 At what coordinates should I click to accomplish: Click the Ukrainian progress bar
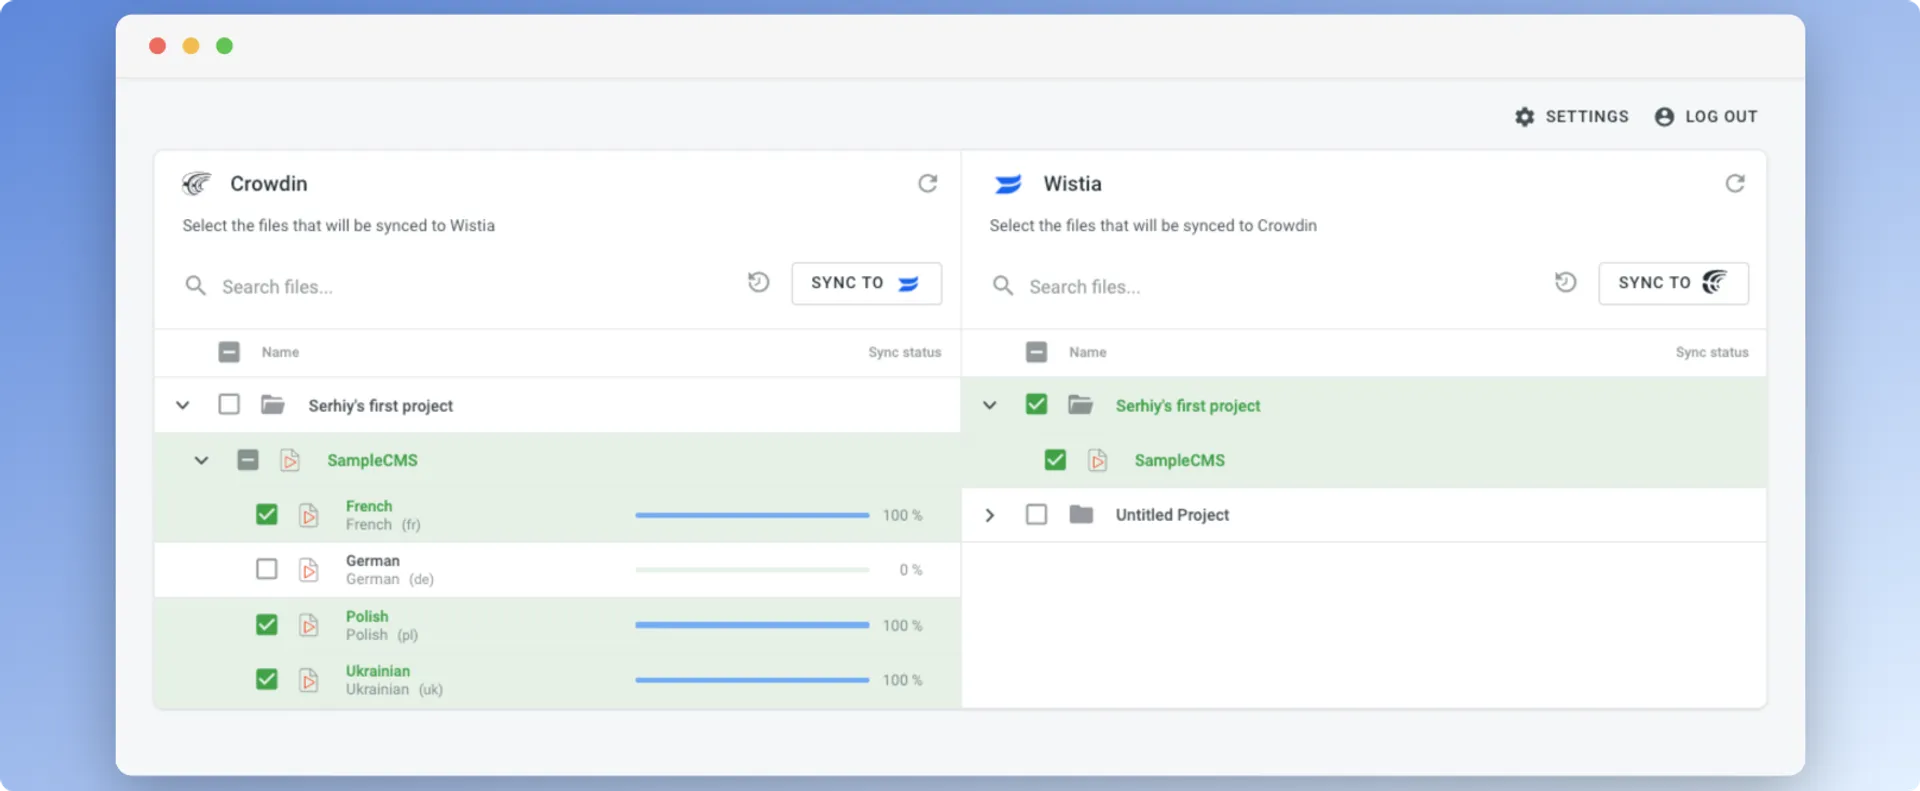(752, 680)
